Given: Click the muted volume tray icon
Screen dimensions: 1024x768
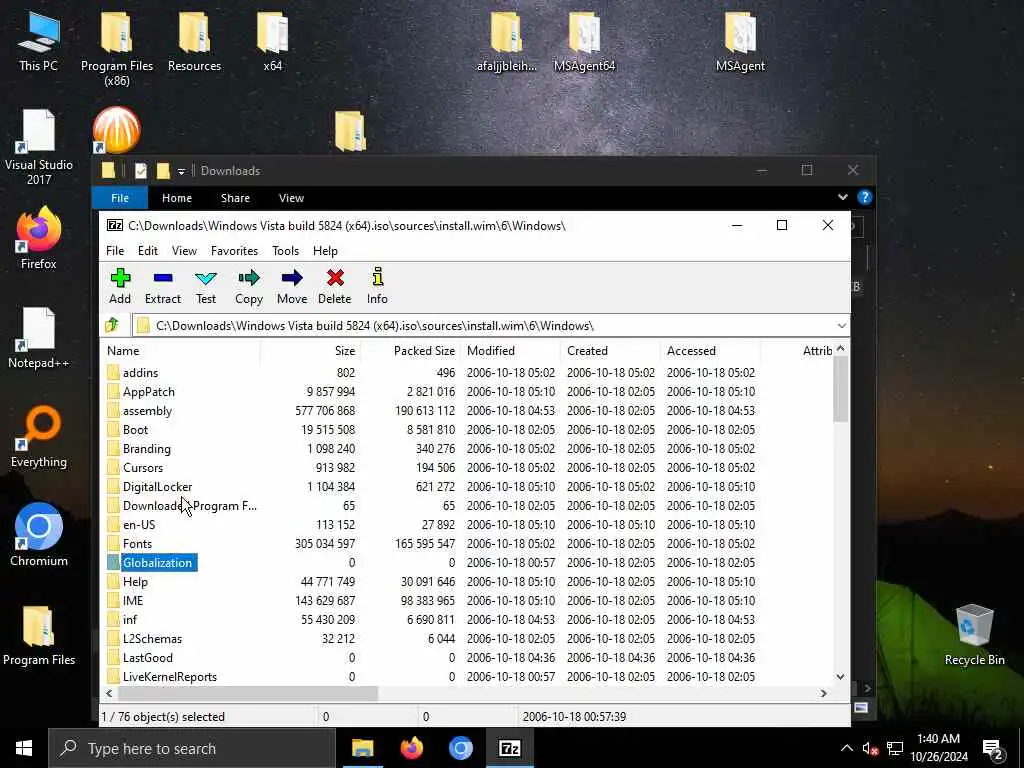Looking at the screenshot, I should point(870,749).
